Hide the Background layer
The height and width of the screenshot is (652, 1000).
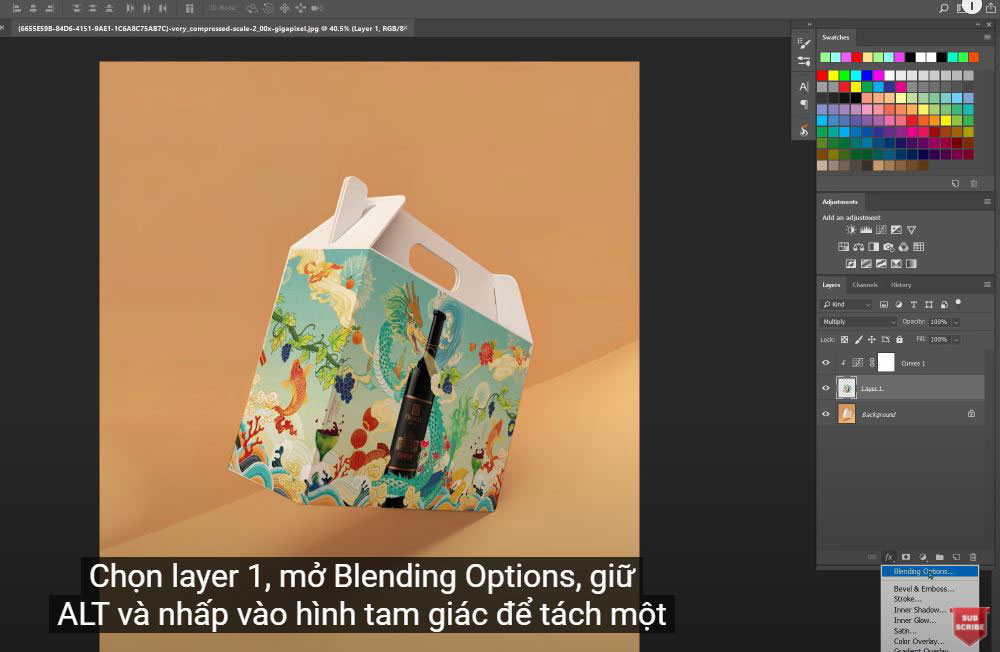pyautogui.click(x=826, y=414)
